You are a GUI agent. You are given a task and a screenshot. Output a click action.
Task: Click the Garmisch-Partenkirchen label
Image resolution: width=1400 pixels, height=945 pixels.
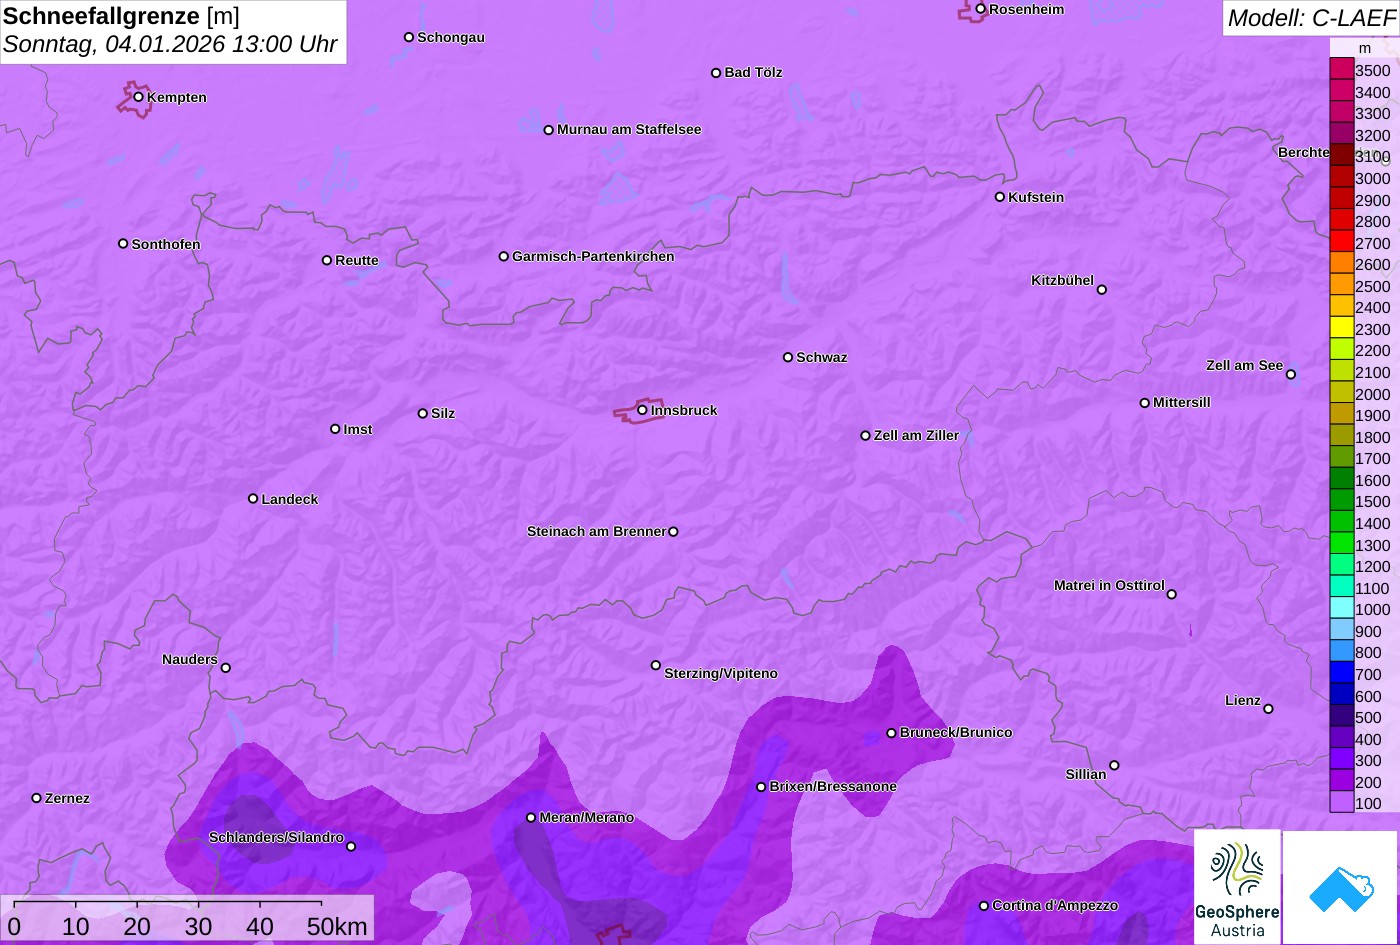593,256
